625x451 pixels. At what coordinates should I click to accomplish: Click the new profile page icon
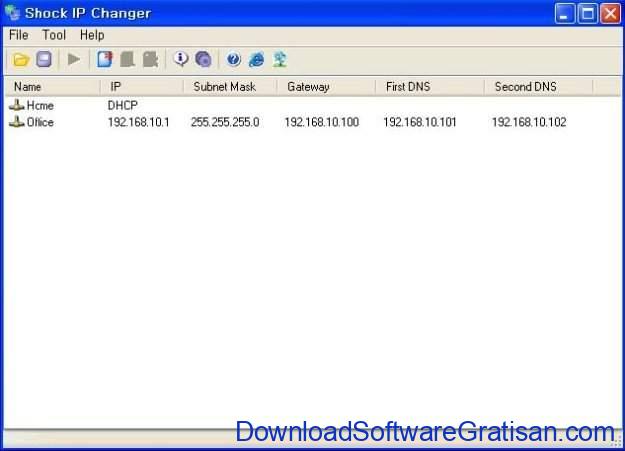(105, 59)
